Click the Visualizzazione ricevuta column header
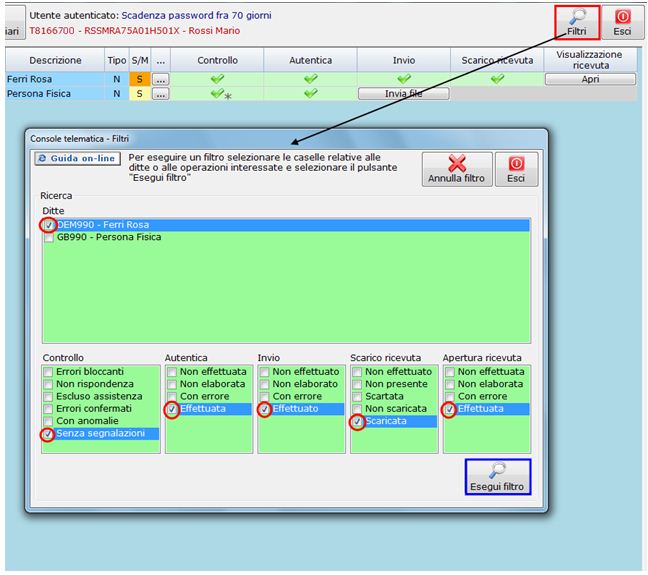 click(590, 60)
